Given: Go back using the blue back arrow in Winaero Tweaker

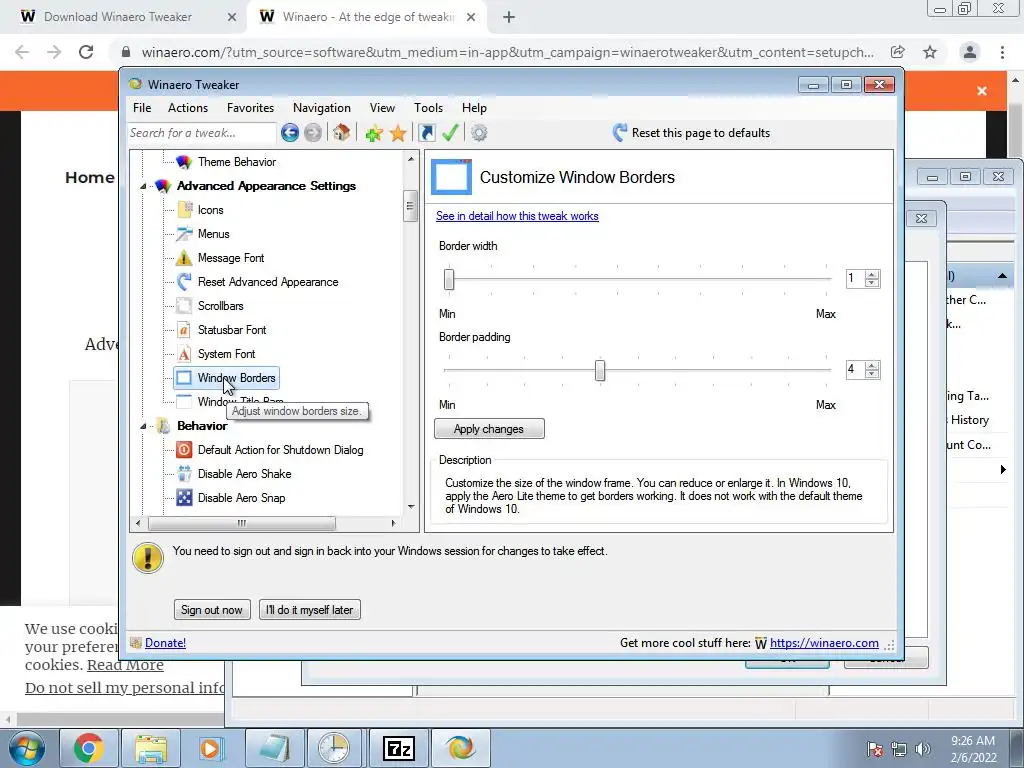Looking at the screenshot, I should [290, 133].
